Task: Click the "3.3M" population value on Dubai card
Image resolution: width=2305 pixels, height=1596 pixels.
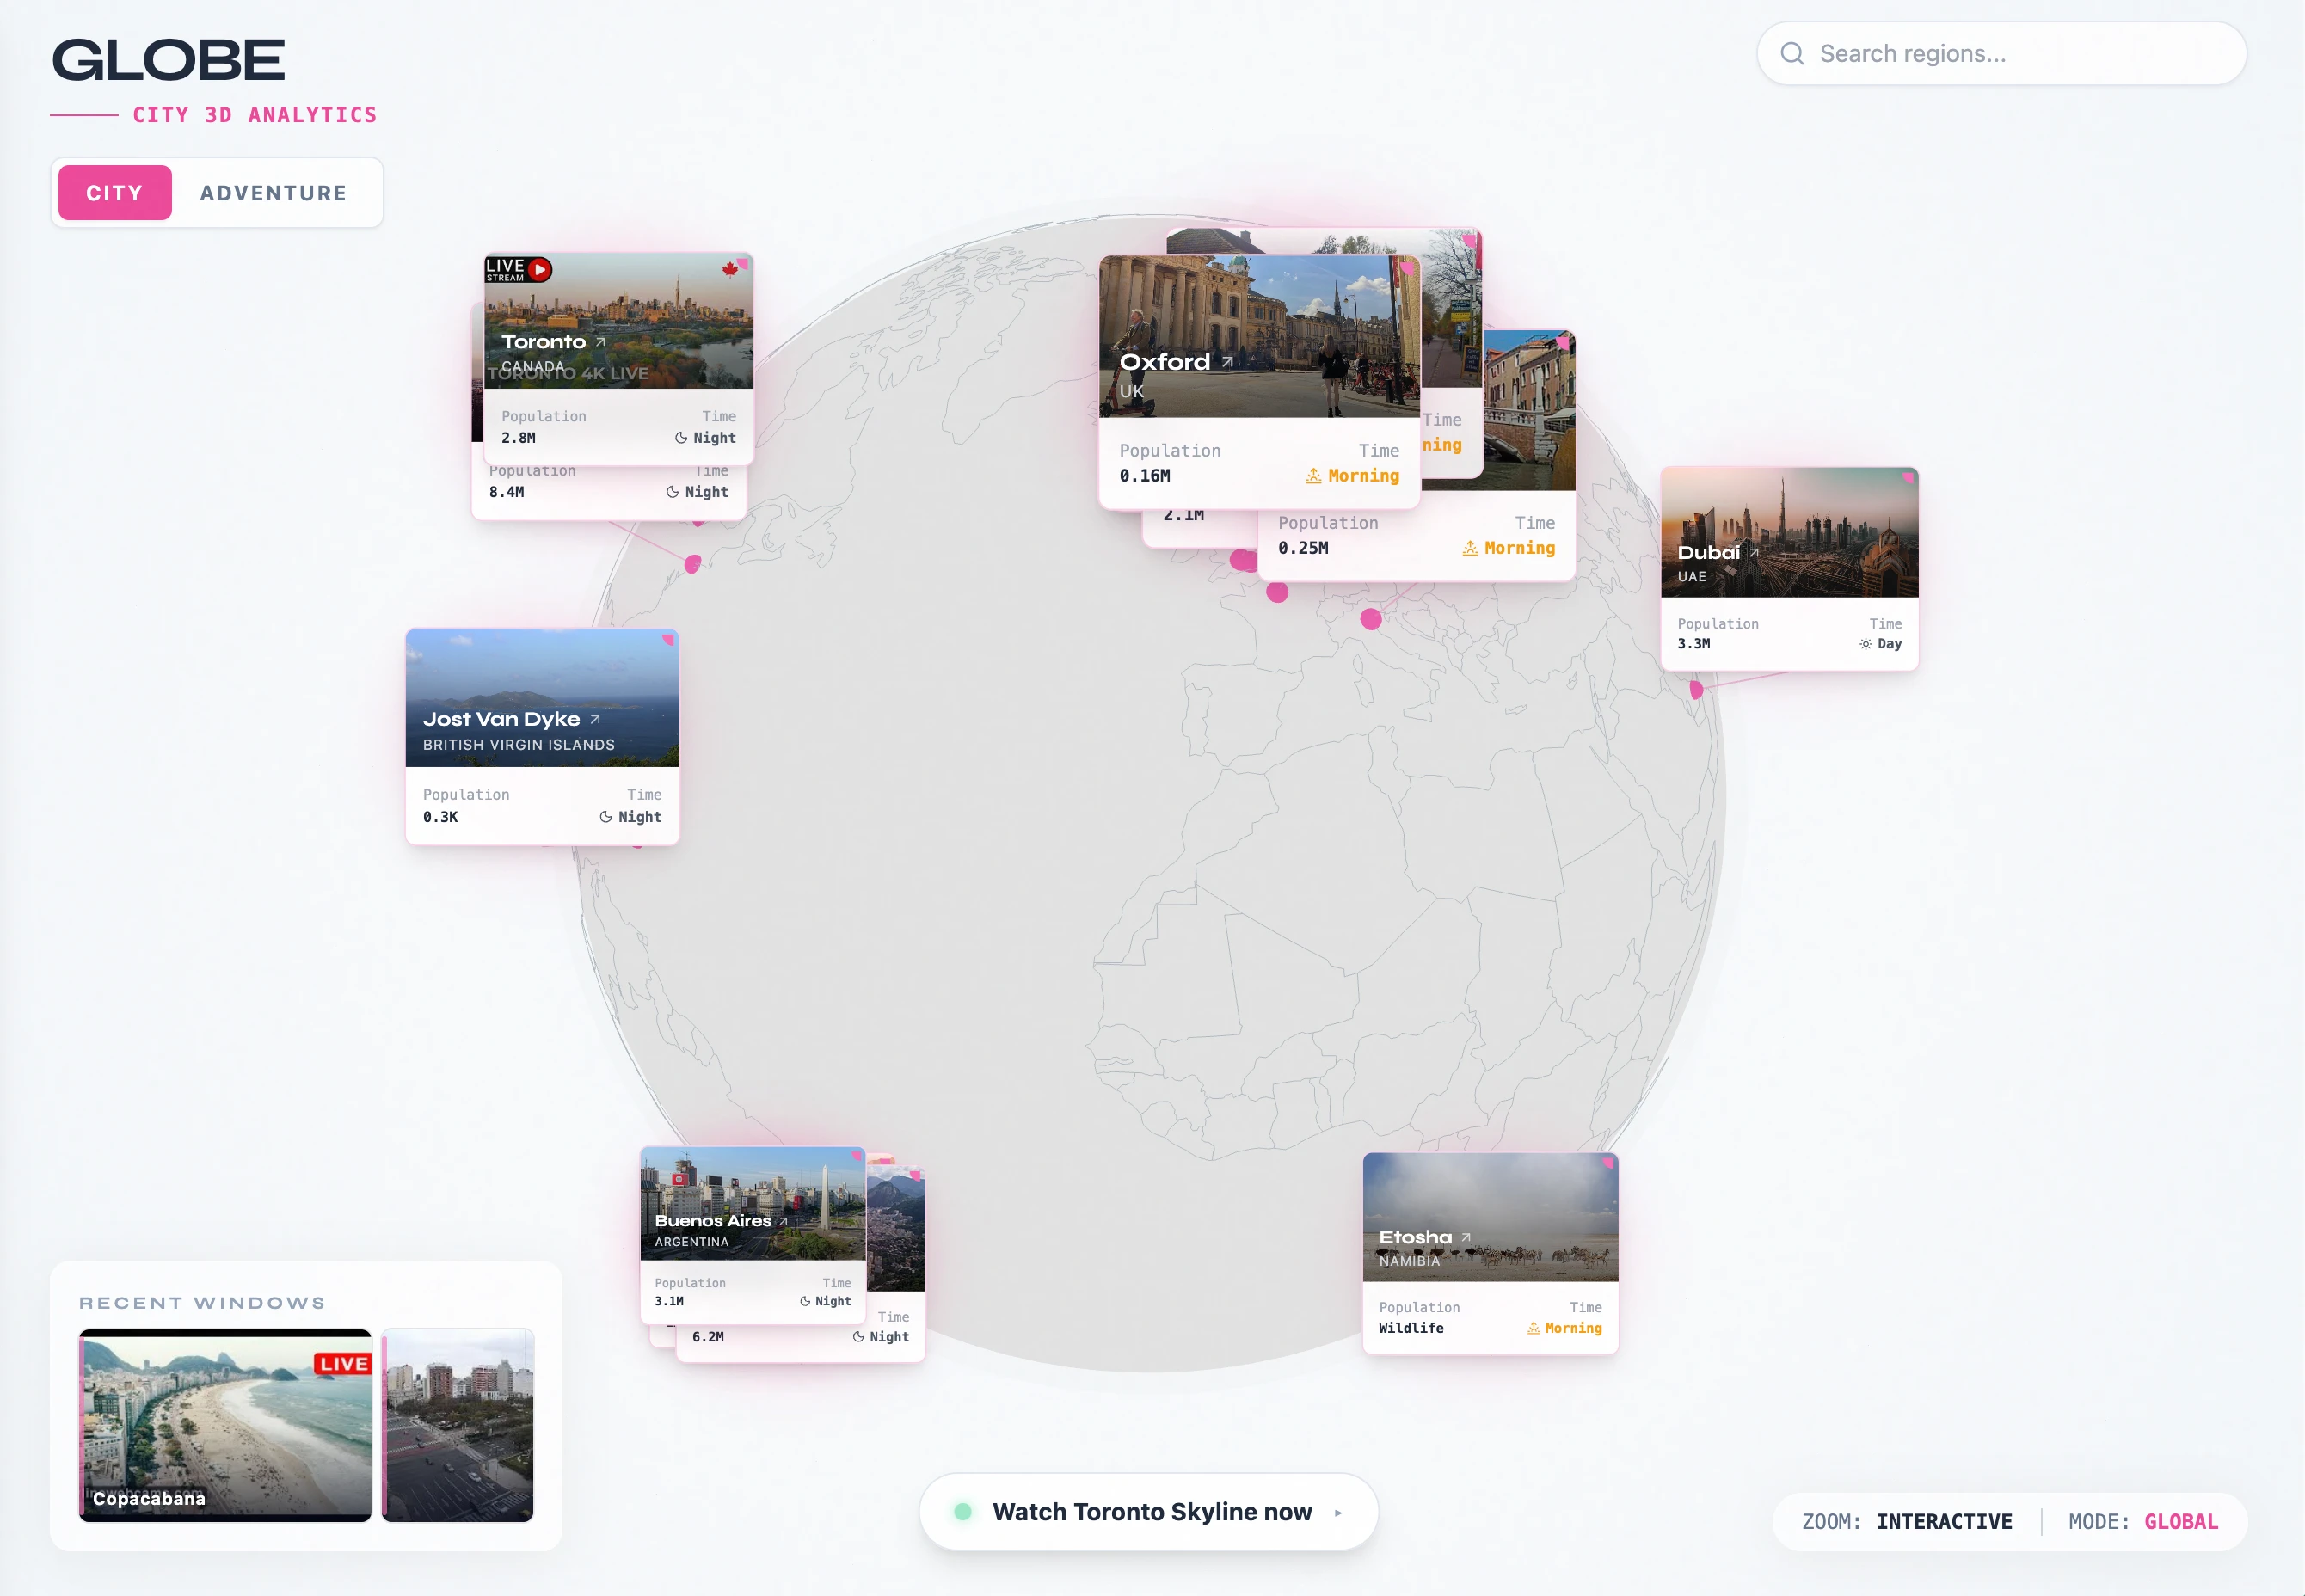Action: (x=1694, y=644)
